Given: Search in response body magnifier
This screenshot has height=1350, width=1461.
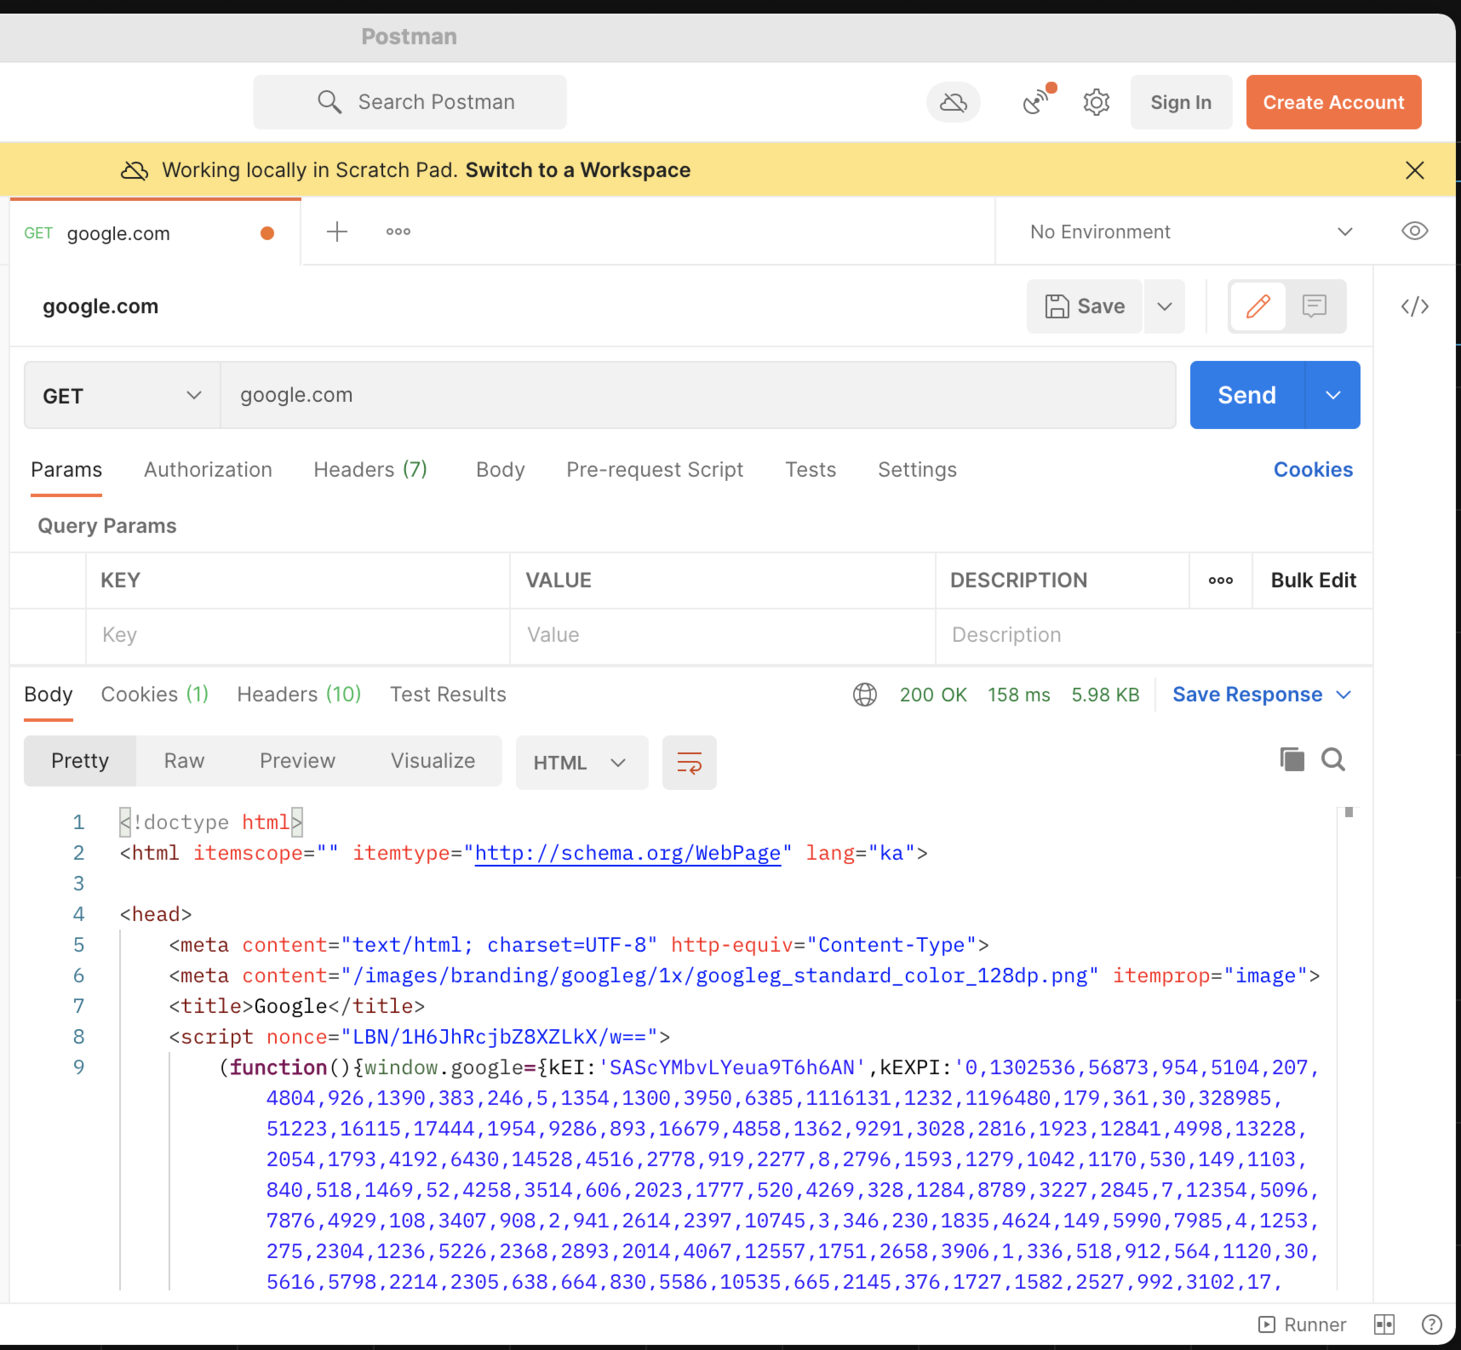Looking at the screenshot, I should tap(1333, 760).
